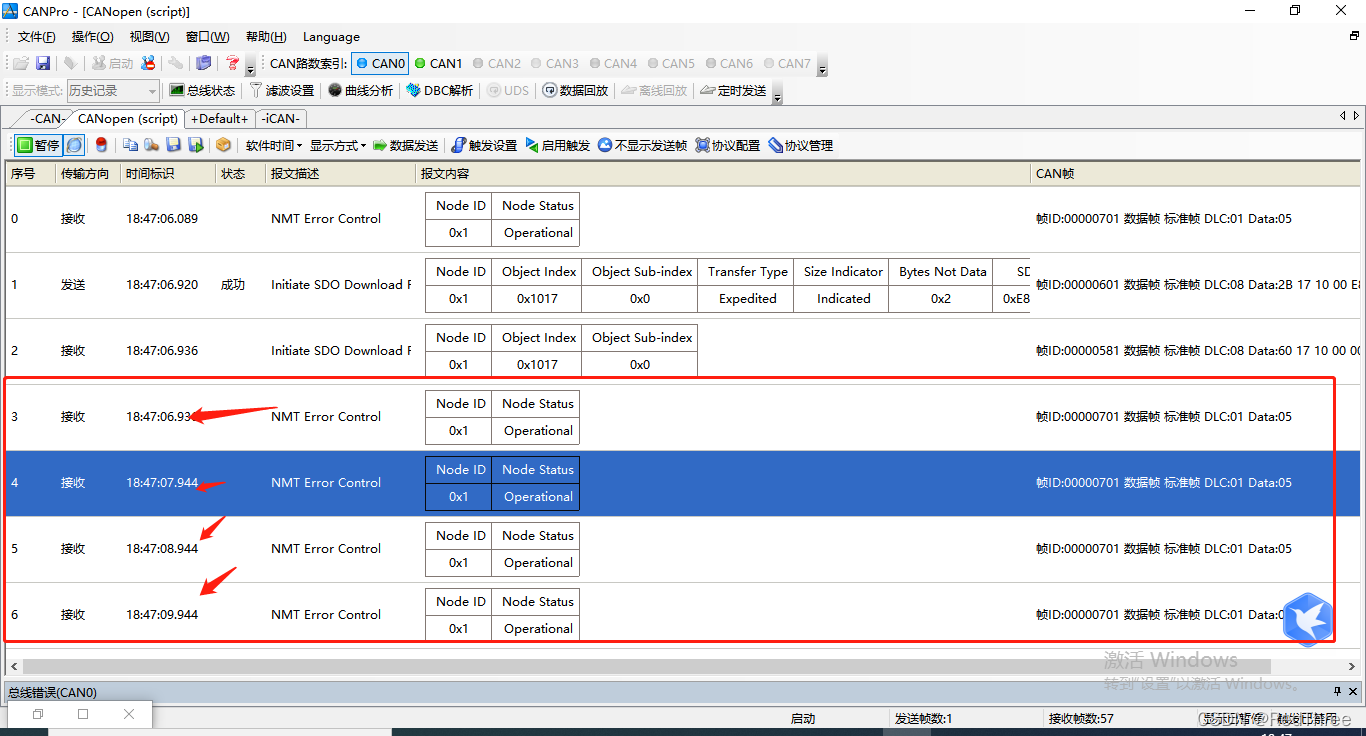Viewport: 1366px width, 736px height.
Task: Expand overflow arrow after 定时发送
Action: (x=777, y=95)
